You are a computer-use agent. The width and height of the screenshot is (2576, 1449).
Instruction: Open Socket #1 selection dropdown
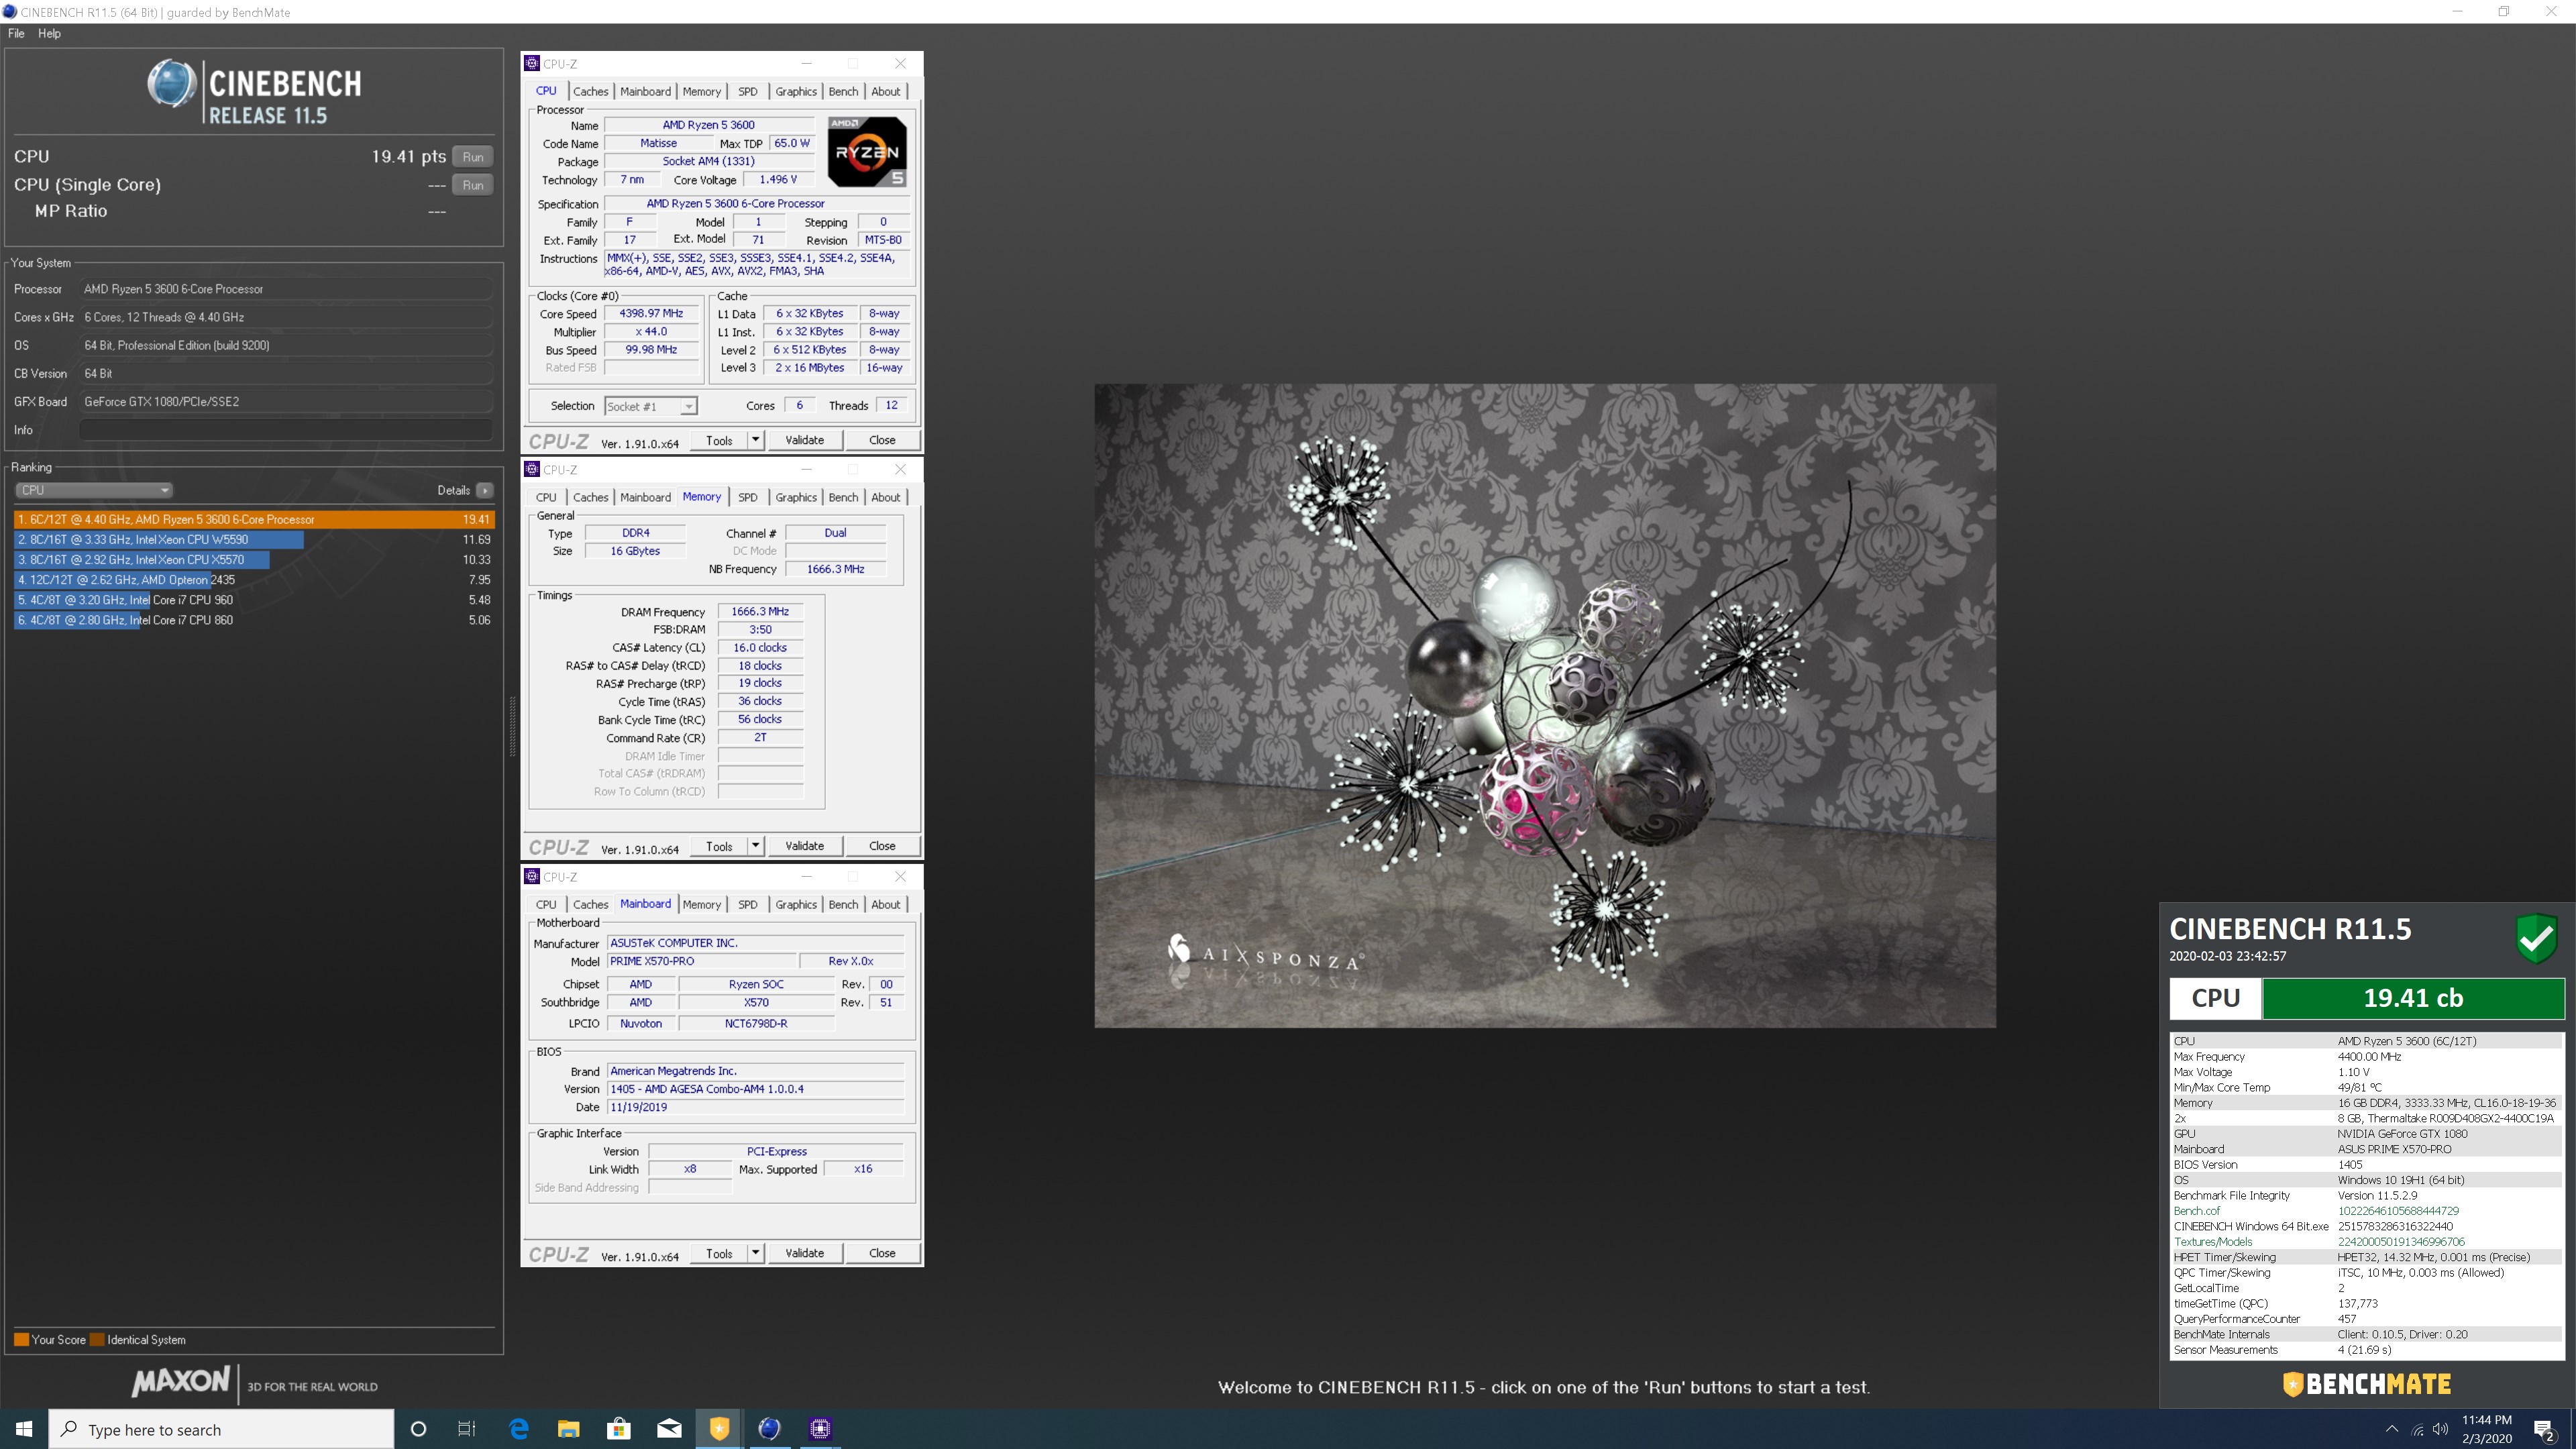tap(651, 406)
